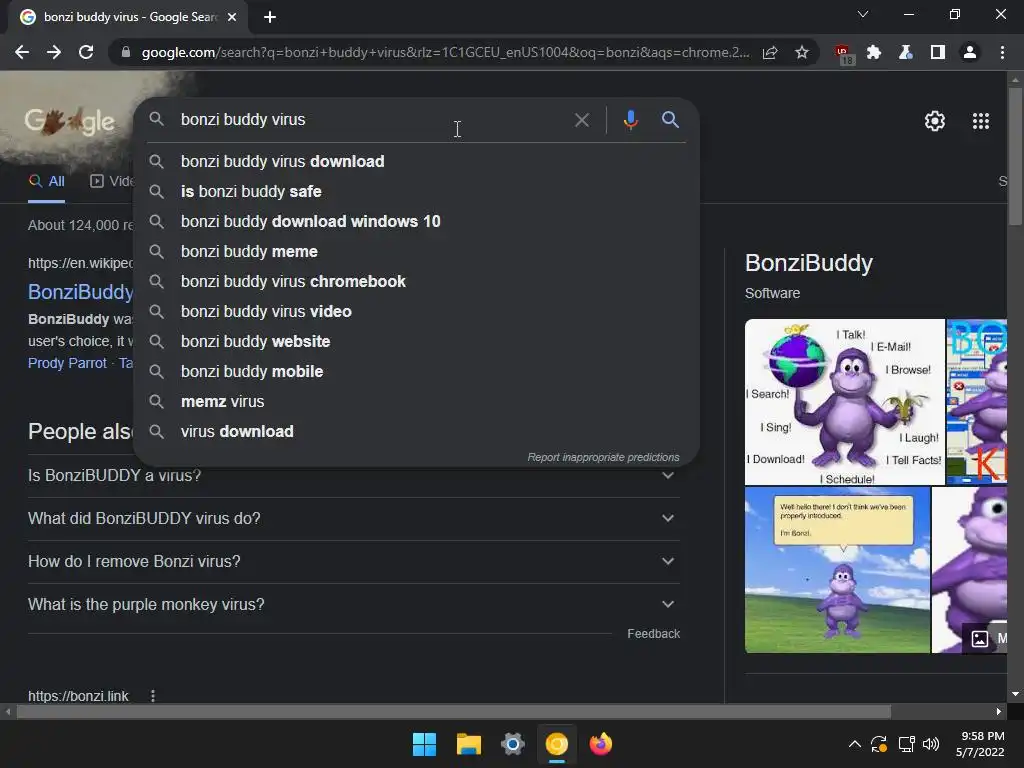
Task: Click the three-dot menu beside bonzi.link result
Action: 153,696
